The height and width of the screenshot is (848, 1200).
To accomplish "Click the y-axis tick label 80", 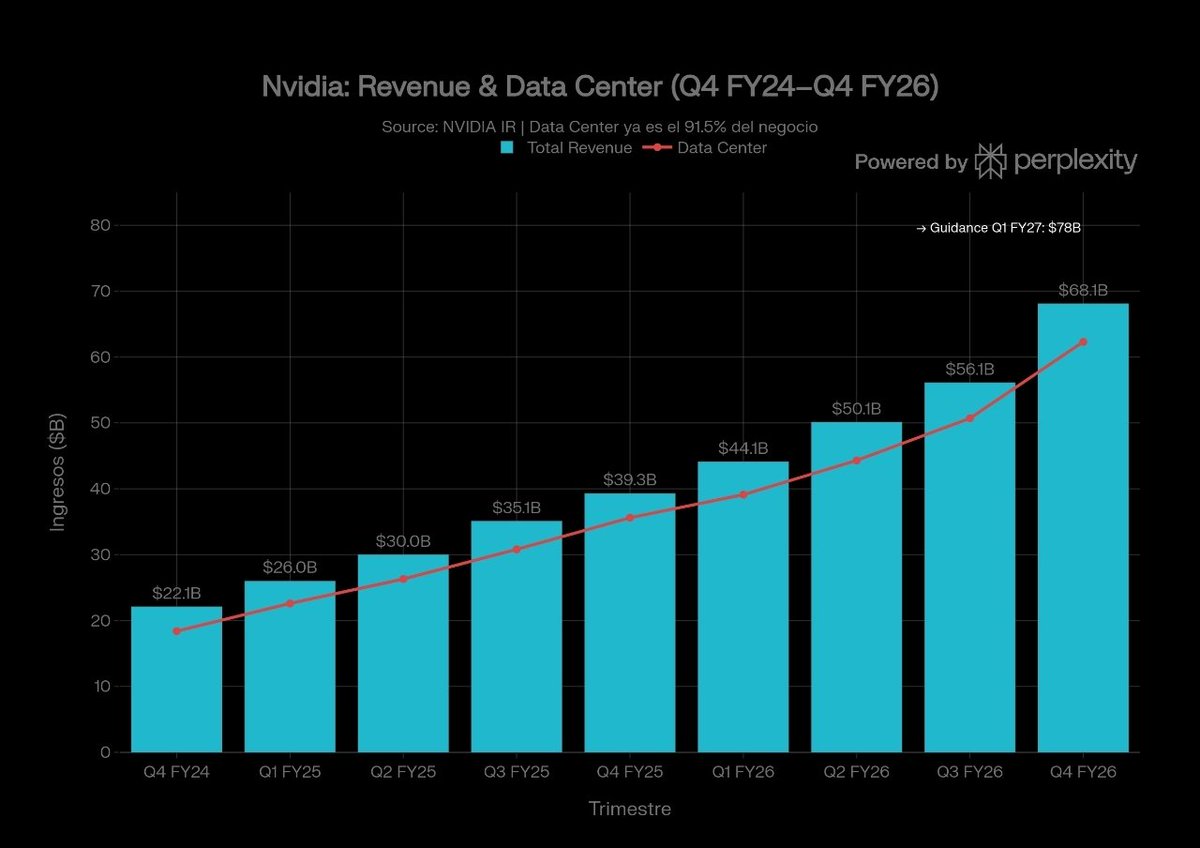I will point(99,225).
